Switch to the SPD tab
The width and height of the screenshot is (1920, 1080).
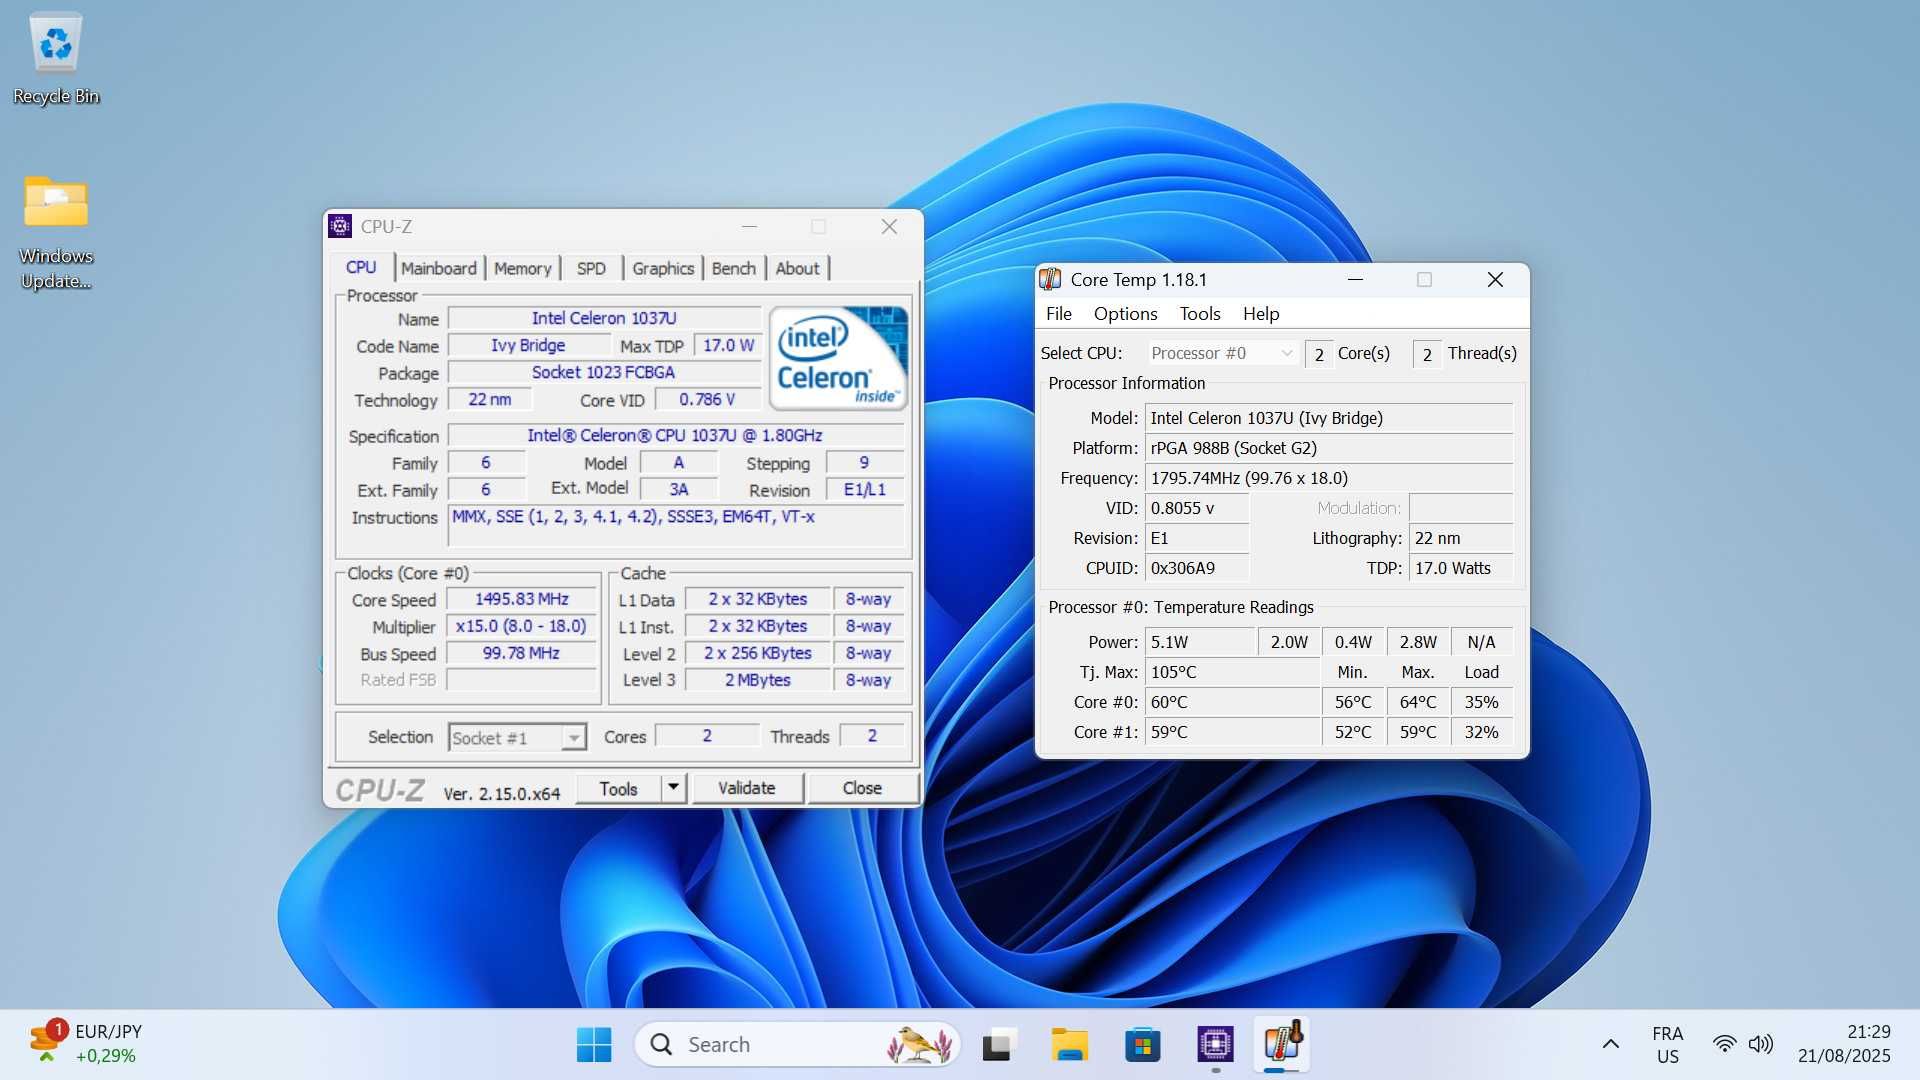591,268
